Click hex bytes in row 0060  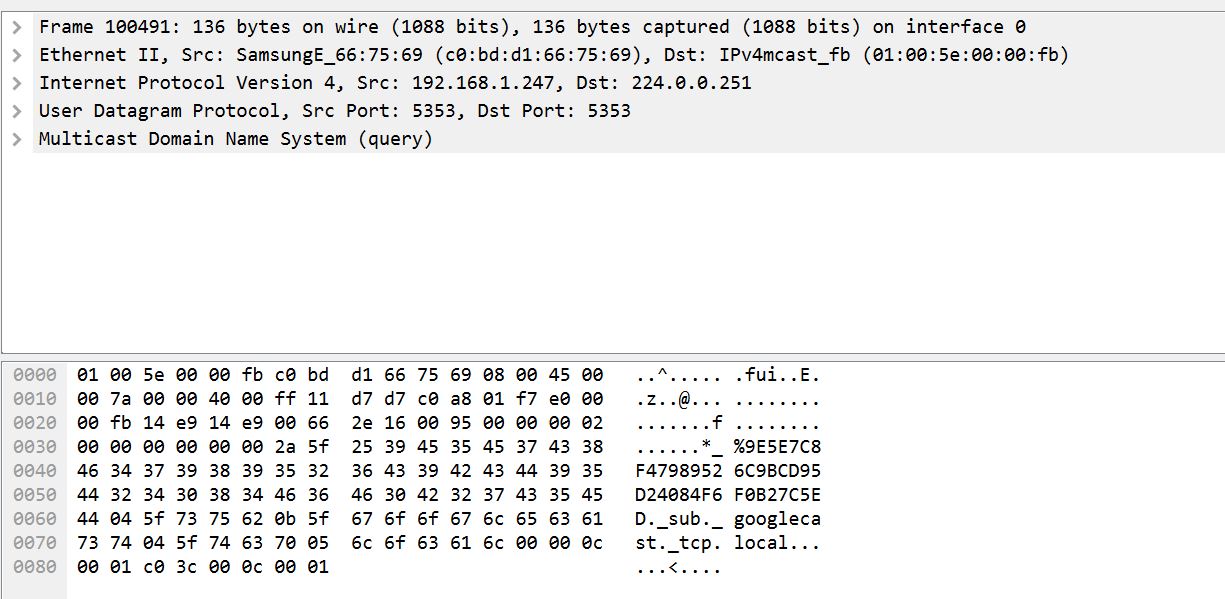click(340, 519)
